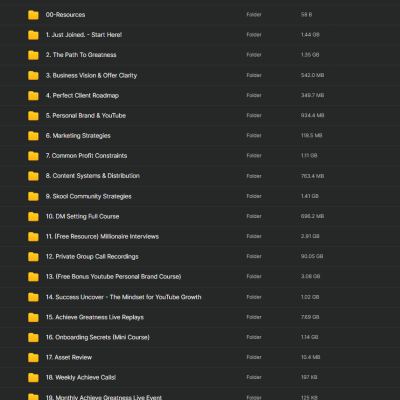
Task: Click the 90.05 GB size value
Action: [x=312, y=256]
